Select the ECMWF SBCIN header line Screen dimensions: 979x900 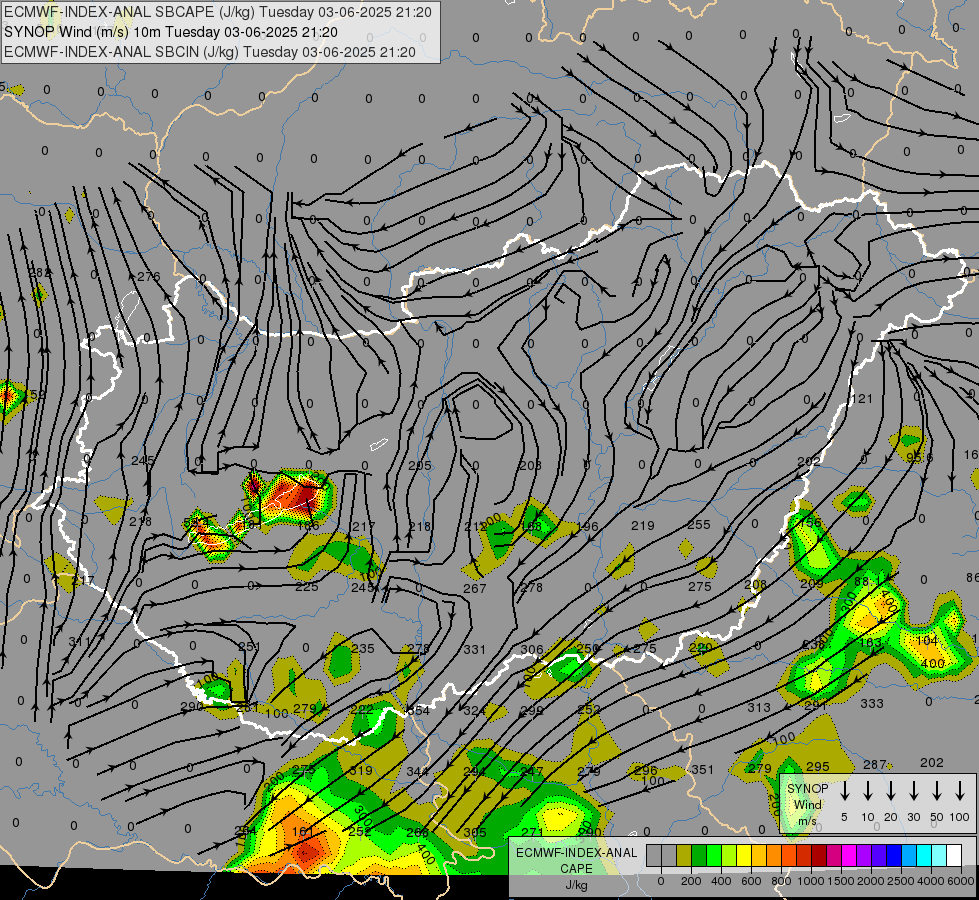point(210,52)
